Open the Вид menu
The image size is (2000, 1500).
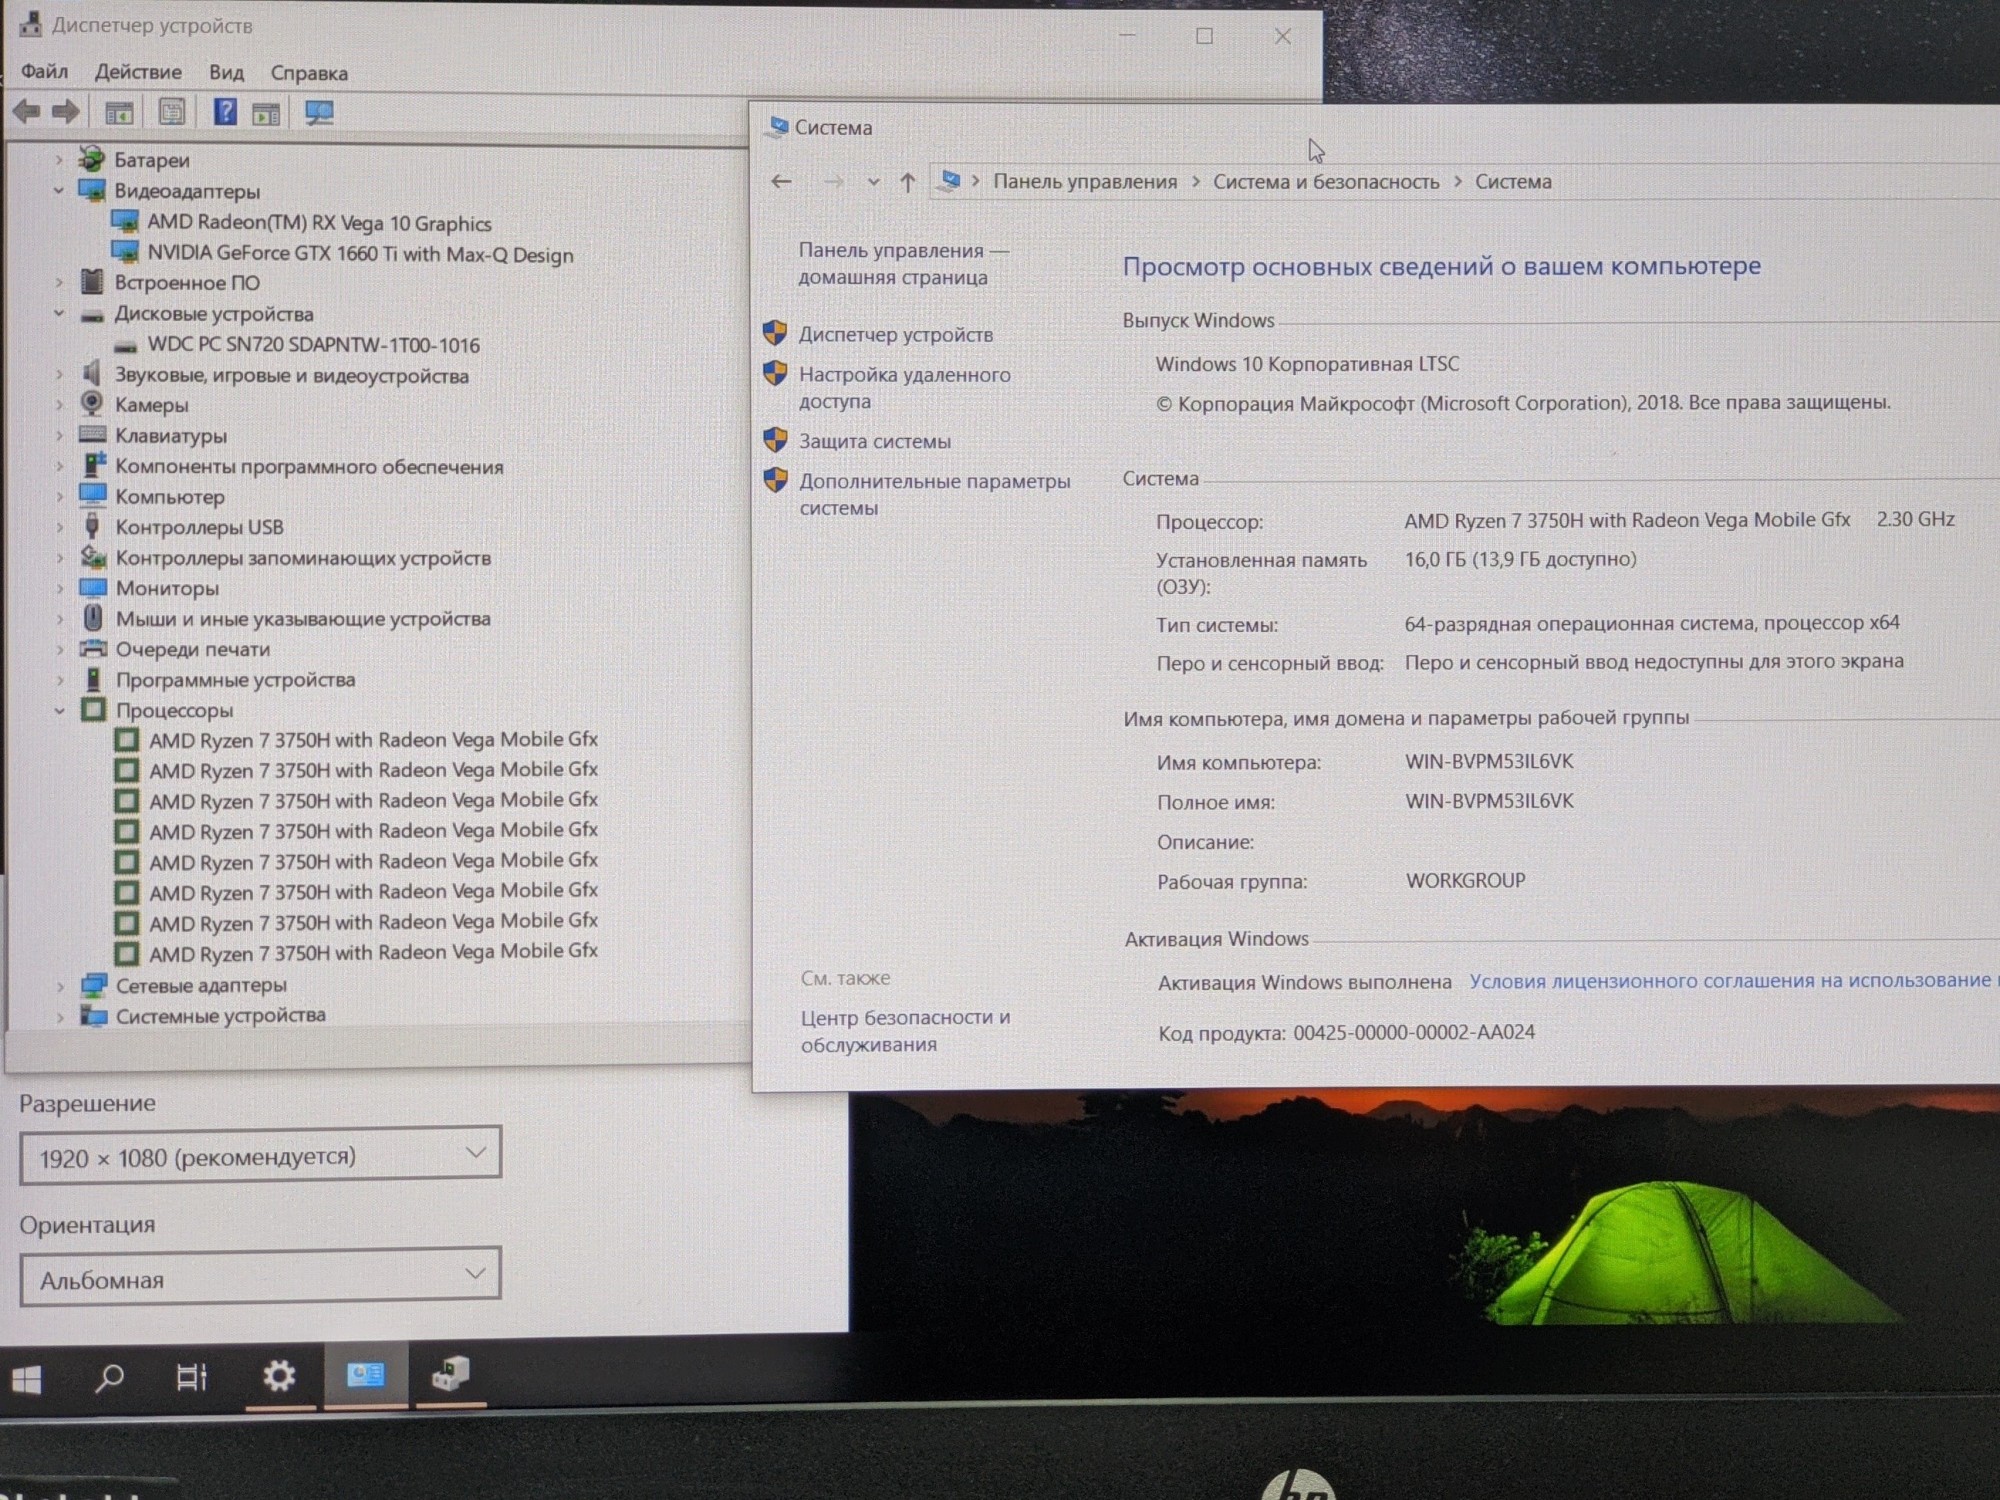coord(226,73)
